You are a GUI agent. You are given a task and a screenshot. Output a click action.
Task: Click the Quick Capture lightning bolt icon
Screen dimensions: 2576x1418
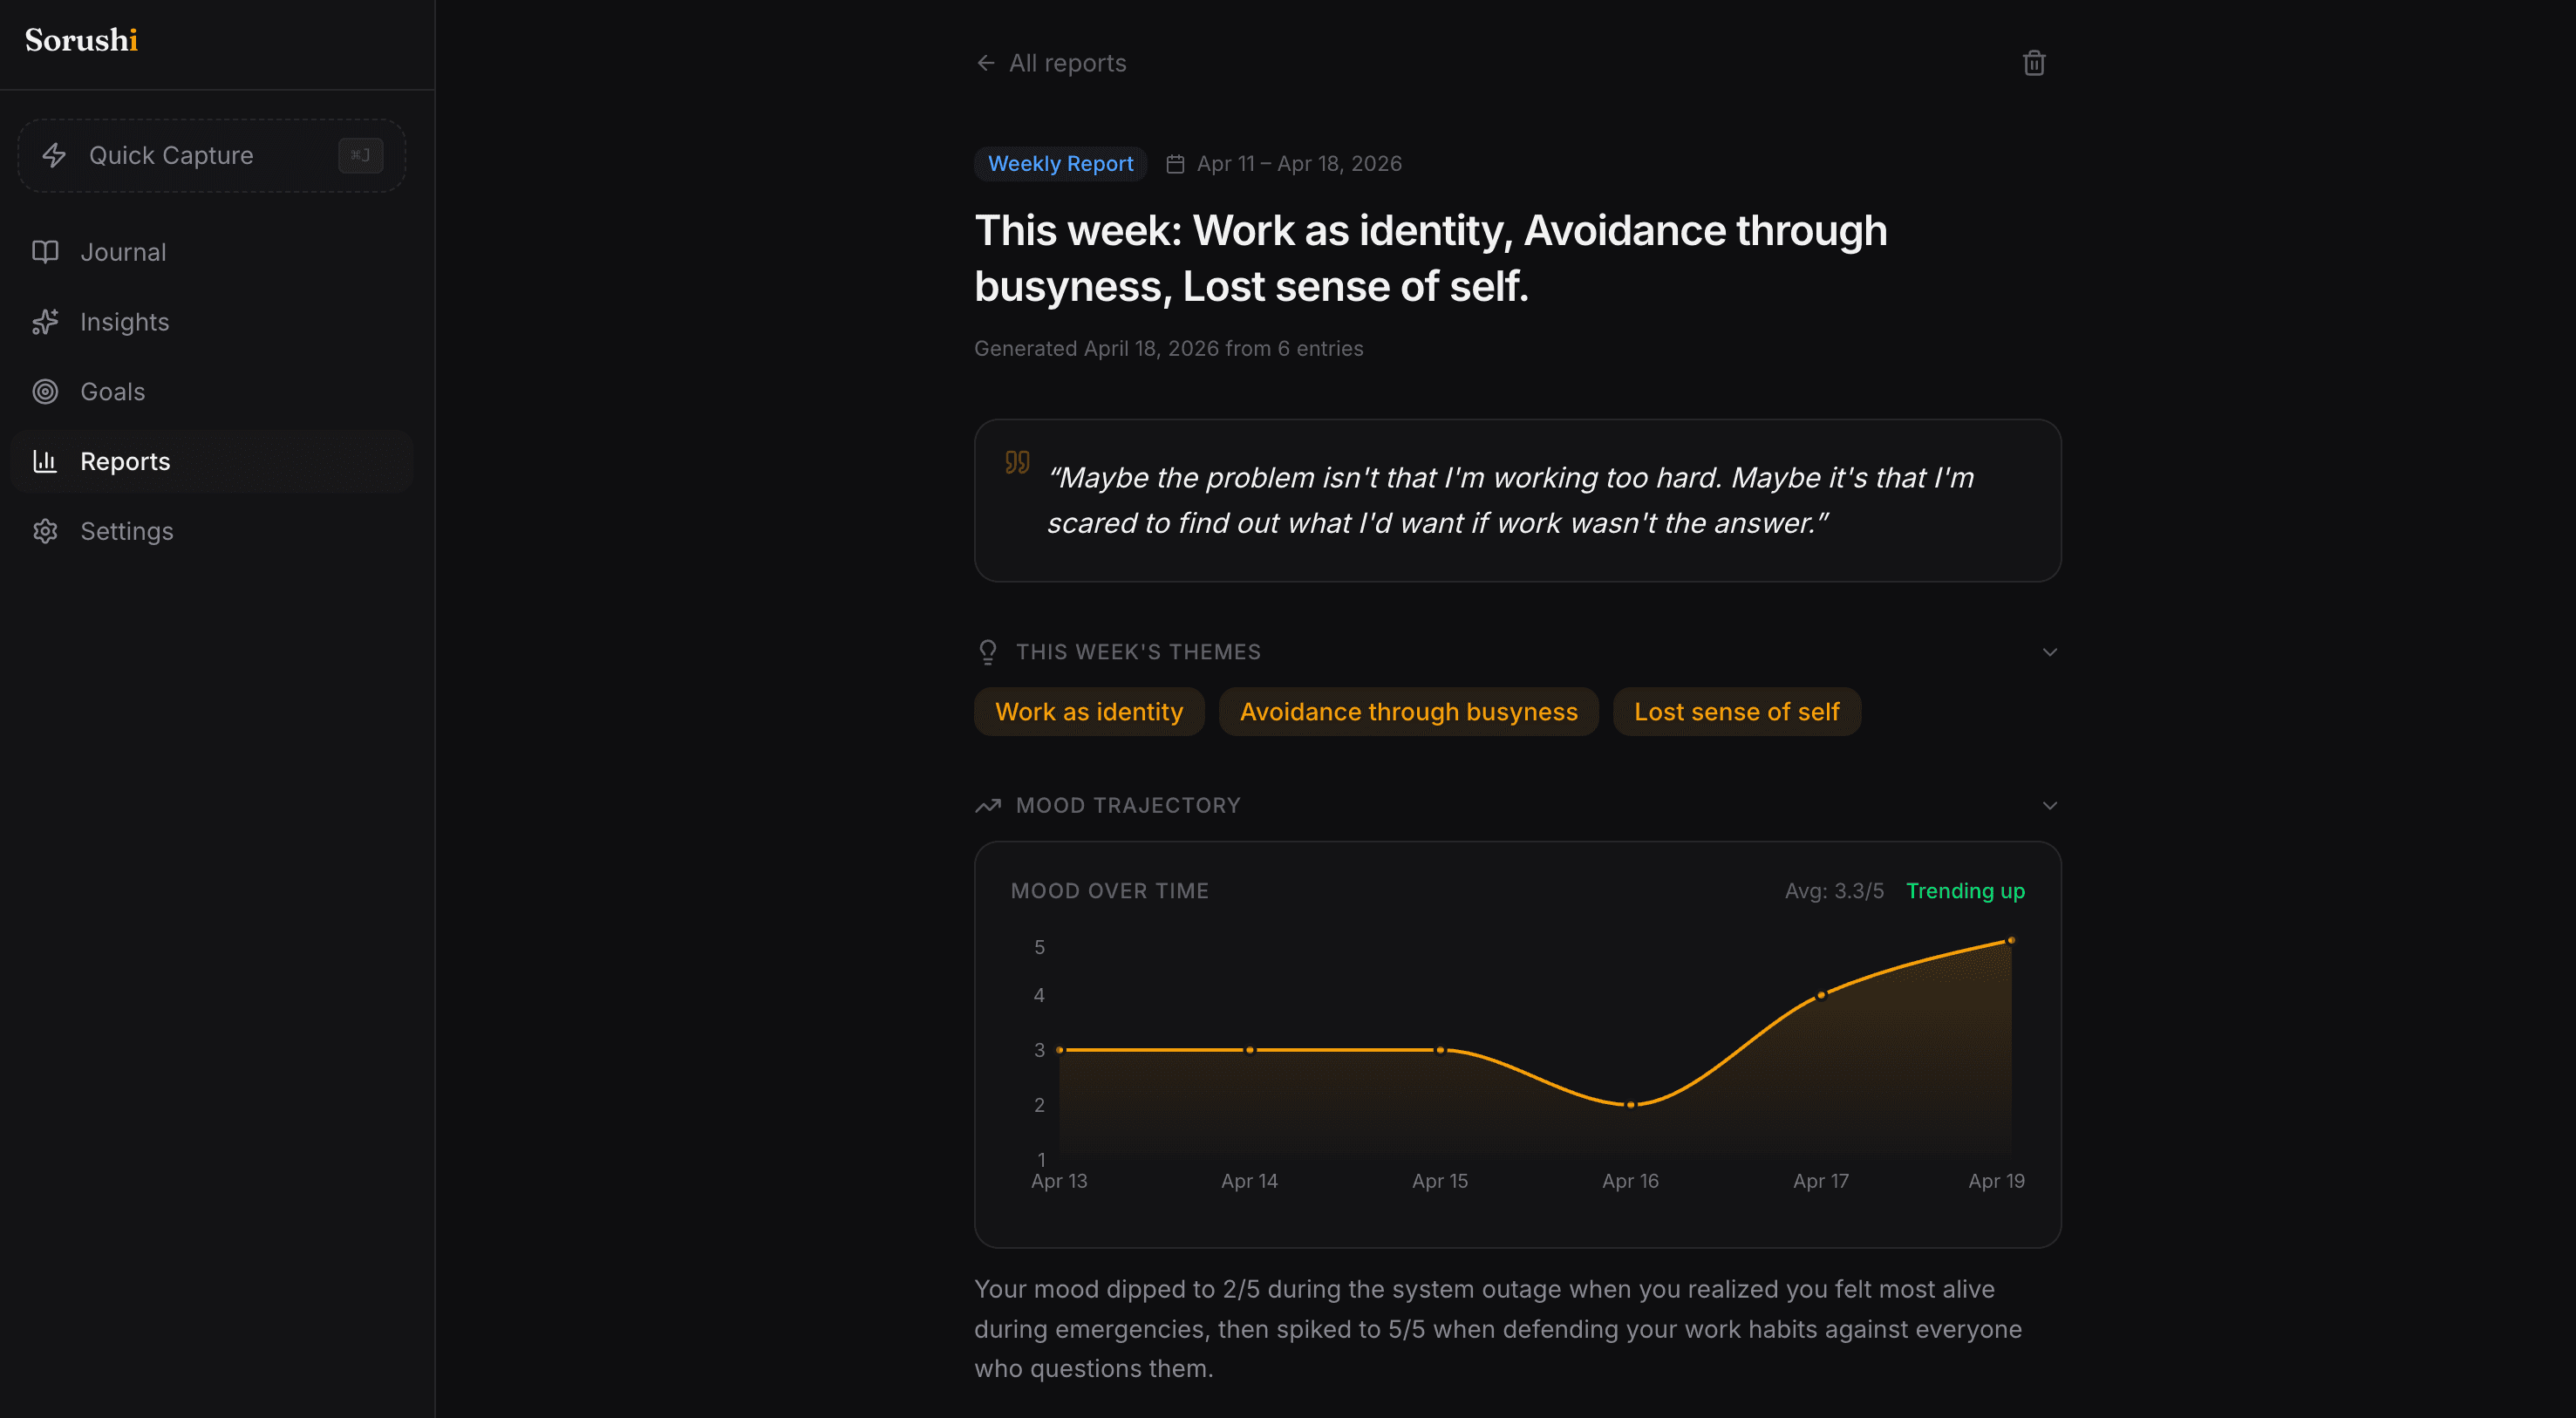point(54,155)
